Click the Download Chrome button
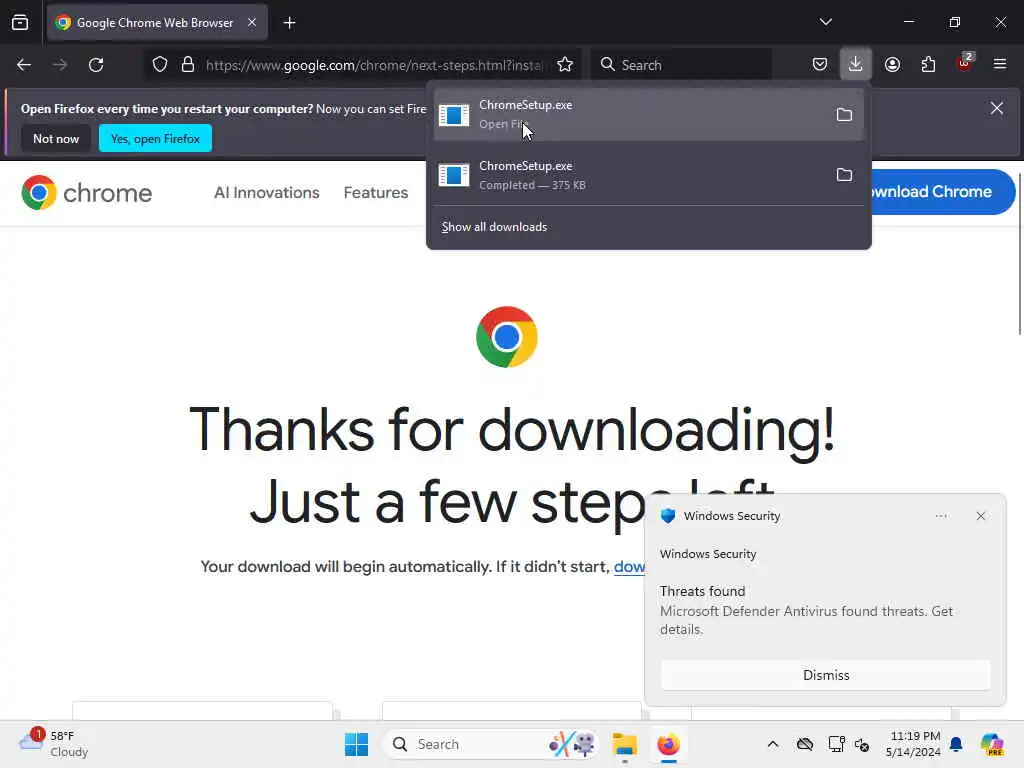This screenshot has height=768, width=1024. click(942, 192)
